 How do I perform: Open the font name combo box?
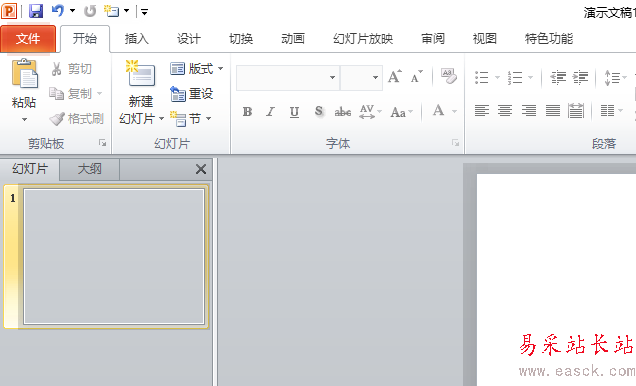point(288,77)
